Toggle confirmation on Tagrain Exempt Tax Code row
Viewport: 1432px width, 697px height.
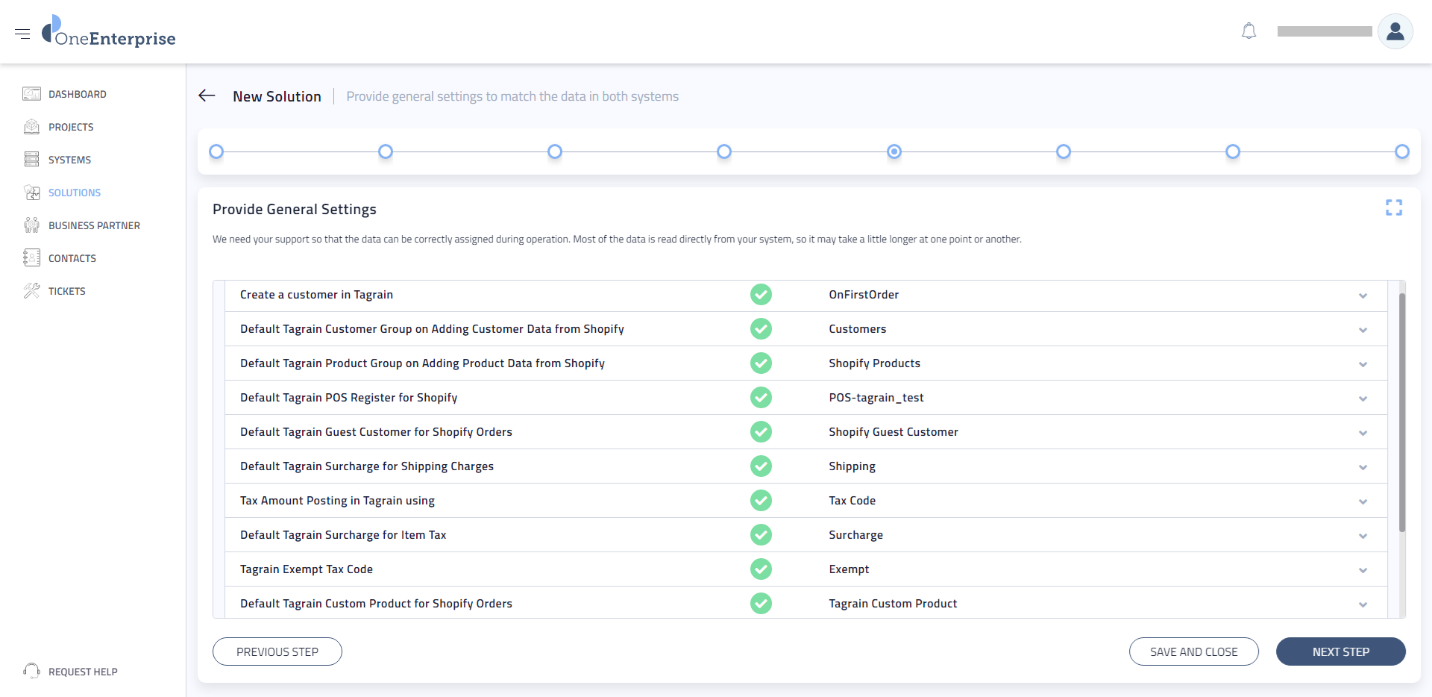(760, 569)
